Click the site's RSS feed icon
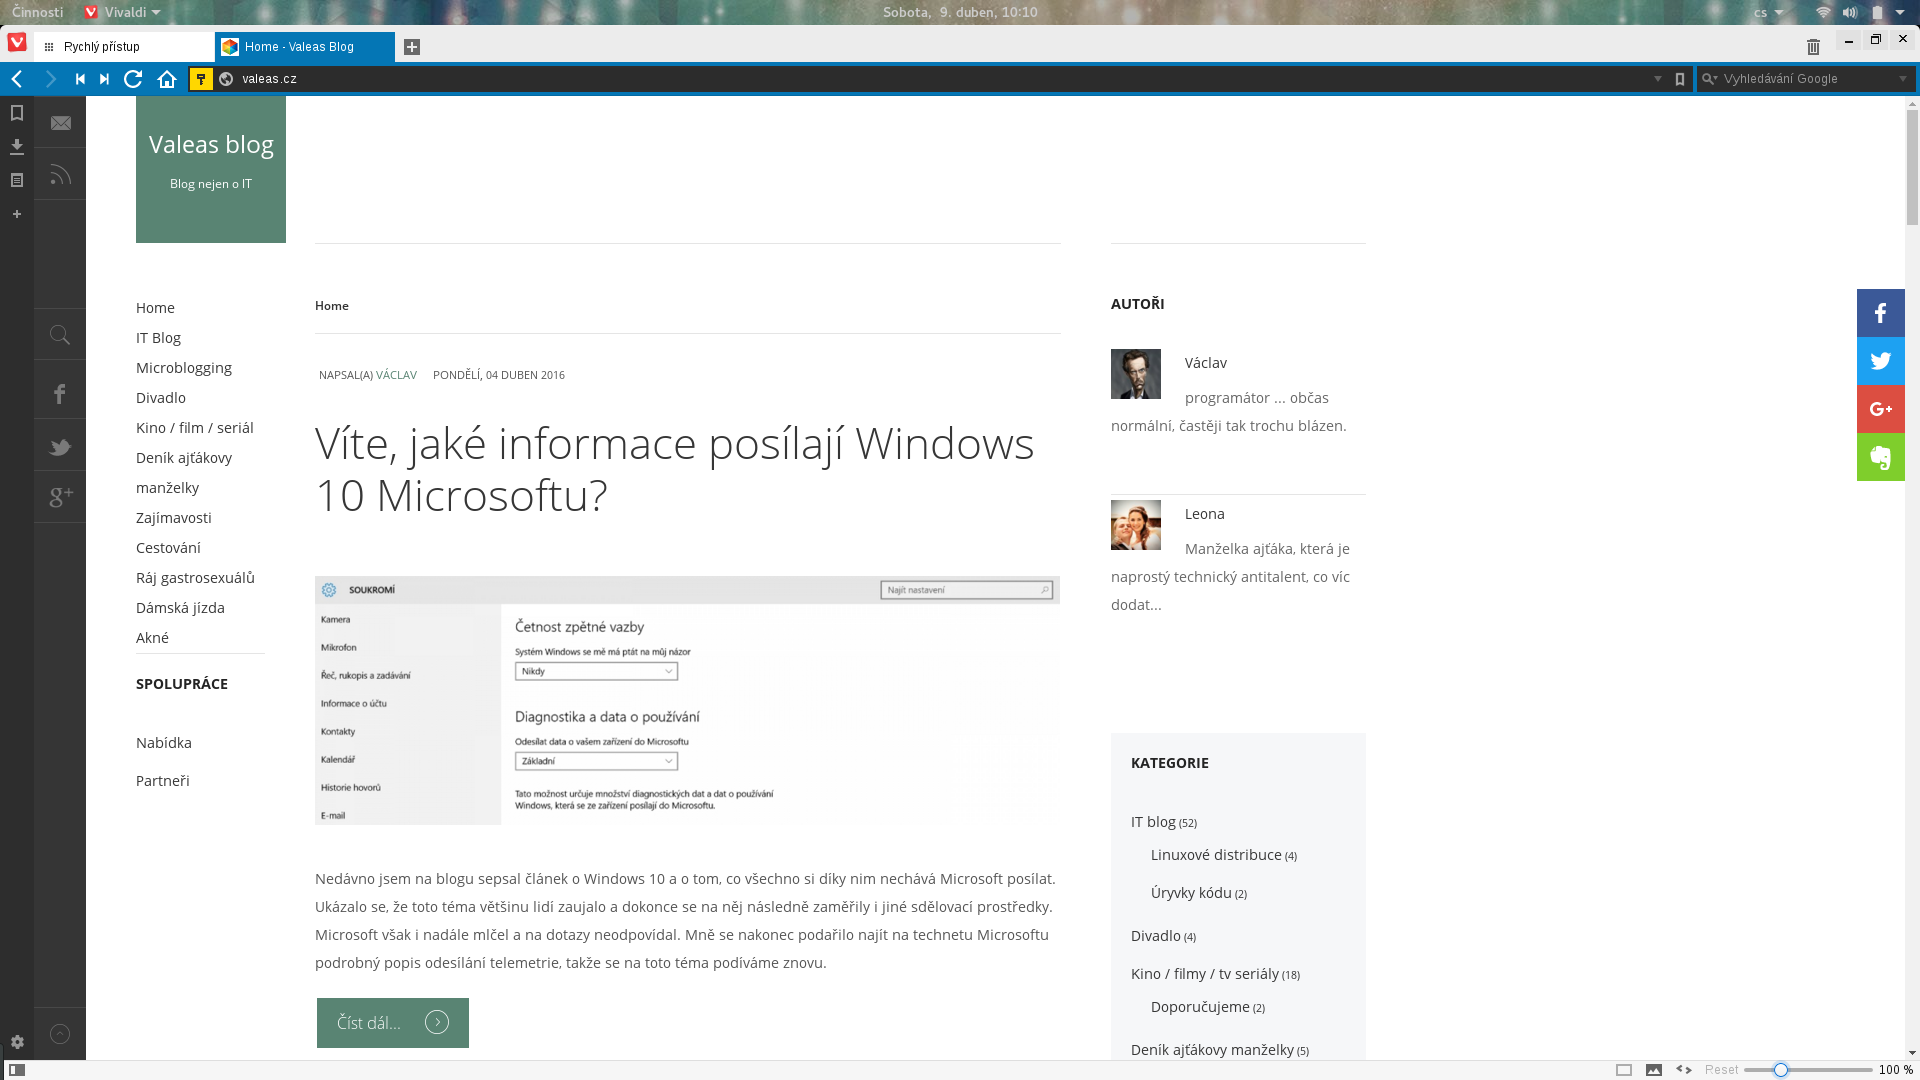Image resolution: width=1920 pixels, height=1080 pixels. click(x=60, y=174)
